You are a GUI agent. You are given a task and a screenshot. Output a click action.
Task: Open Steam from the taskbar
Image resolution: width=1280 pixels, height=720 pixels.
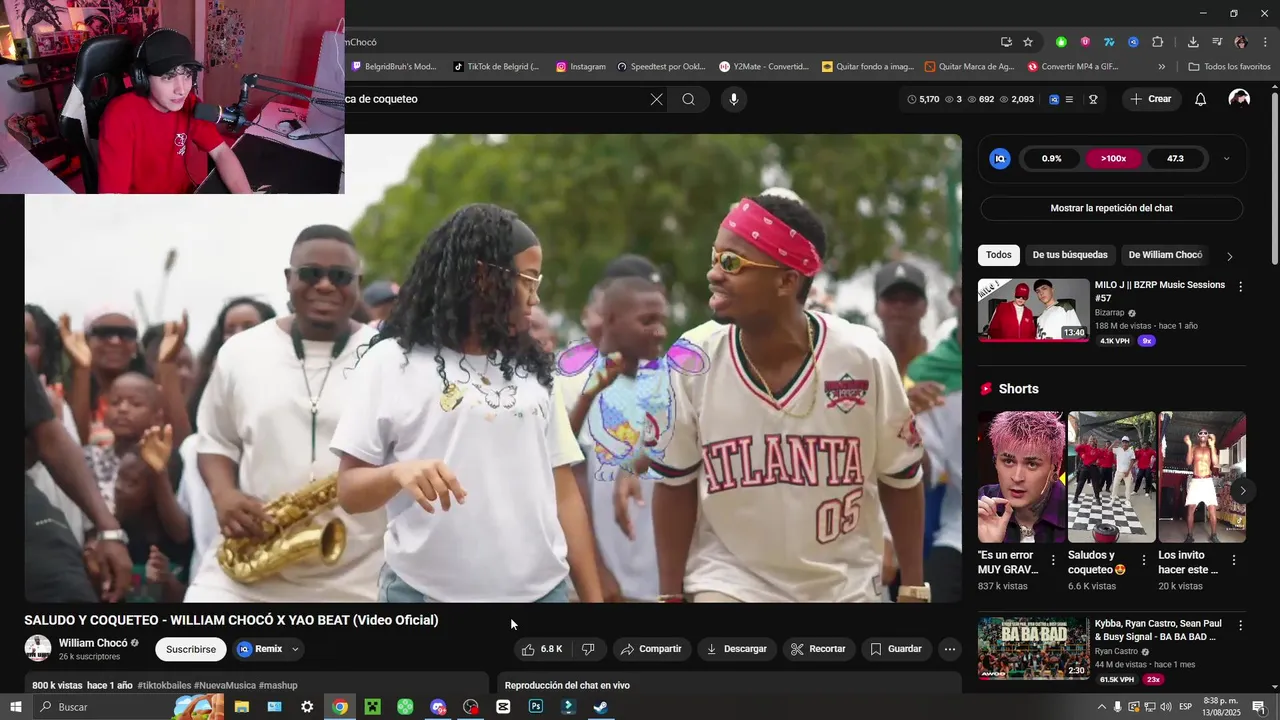point(600,707)
